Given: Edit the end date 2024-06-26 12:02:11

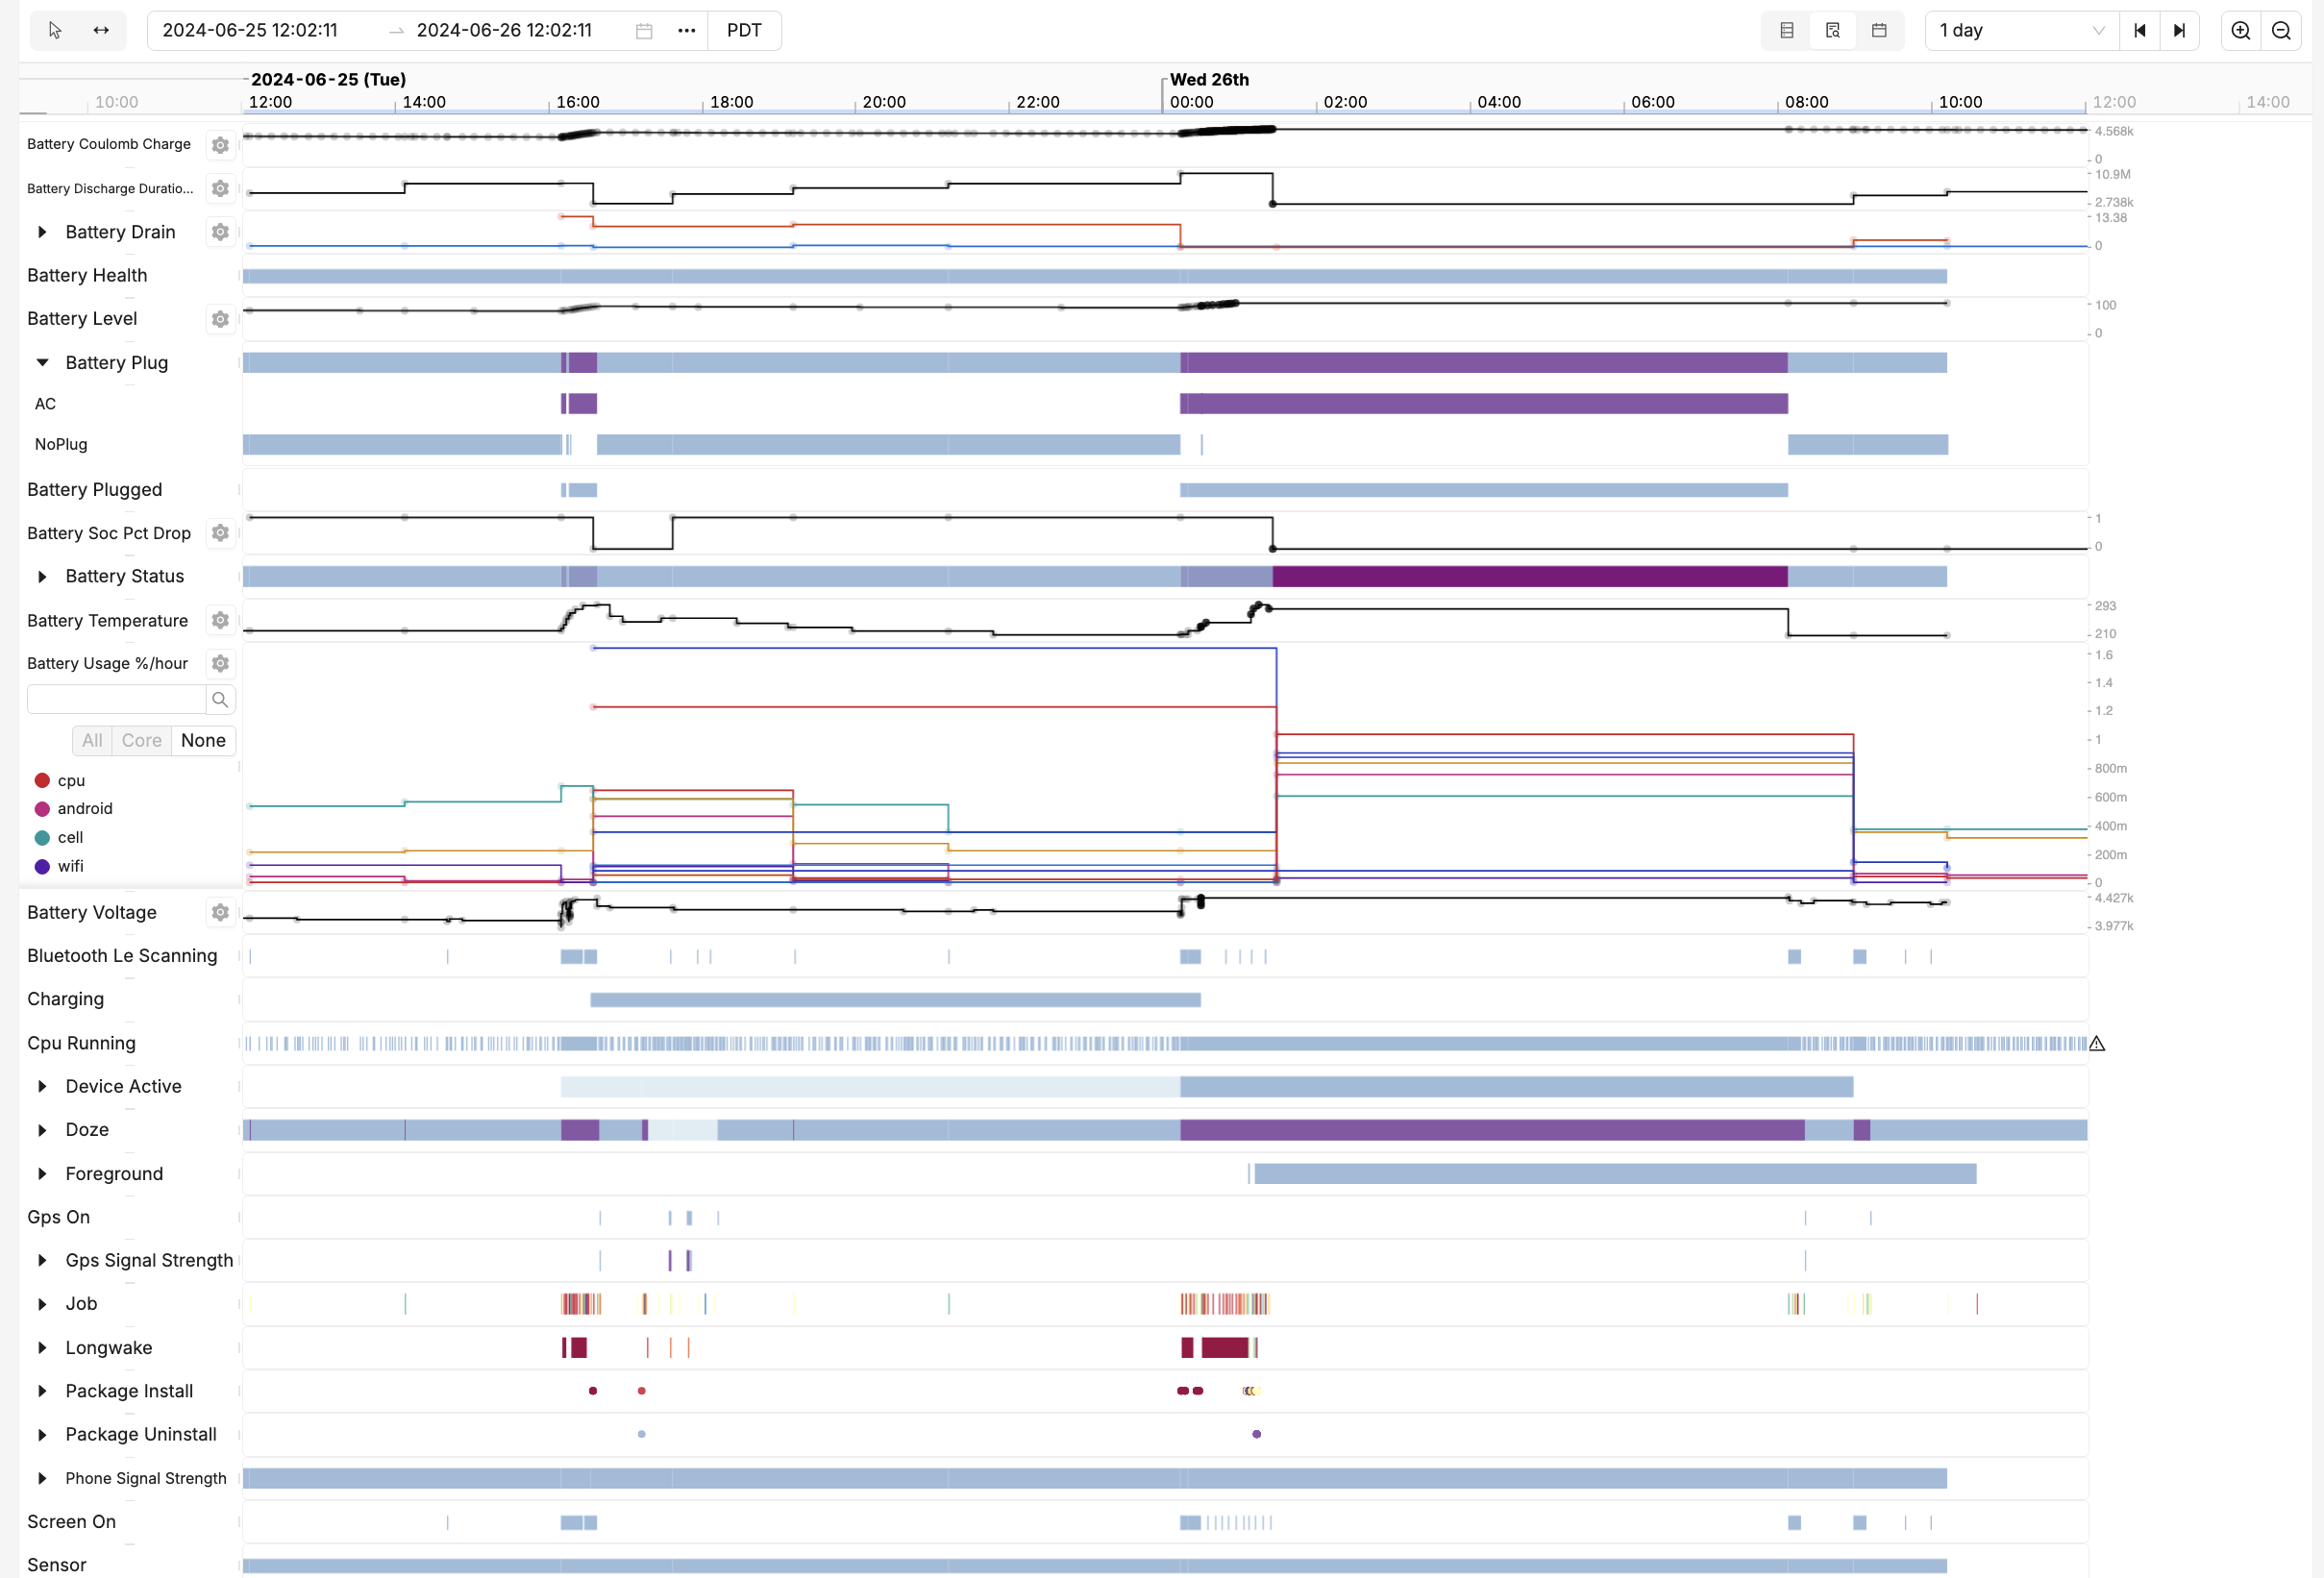Looking at the screenshot, I should coord(504,30).
